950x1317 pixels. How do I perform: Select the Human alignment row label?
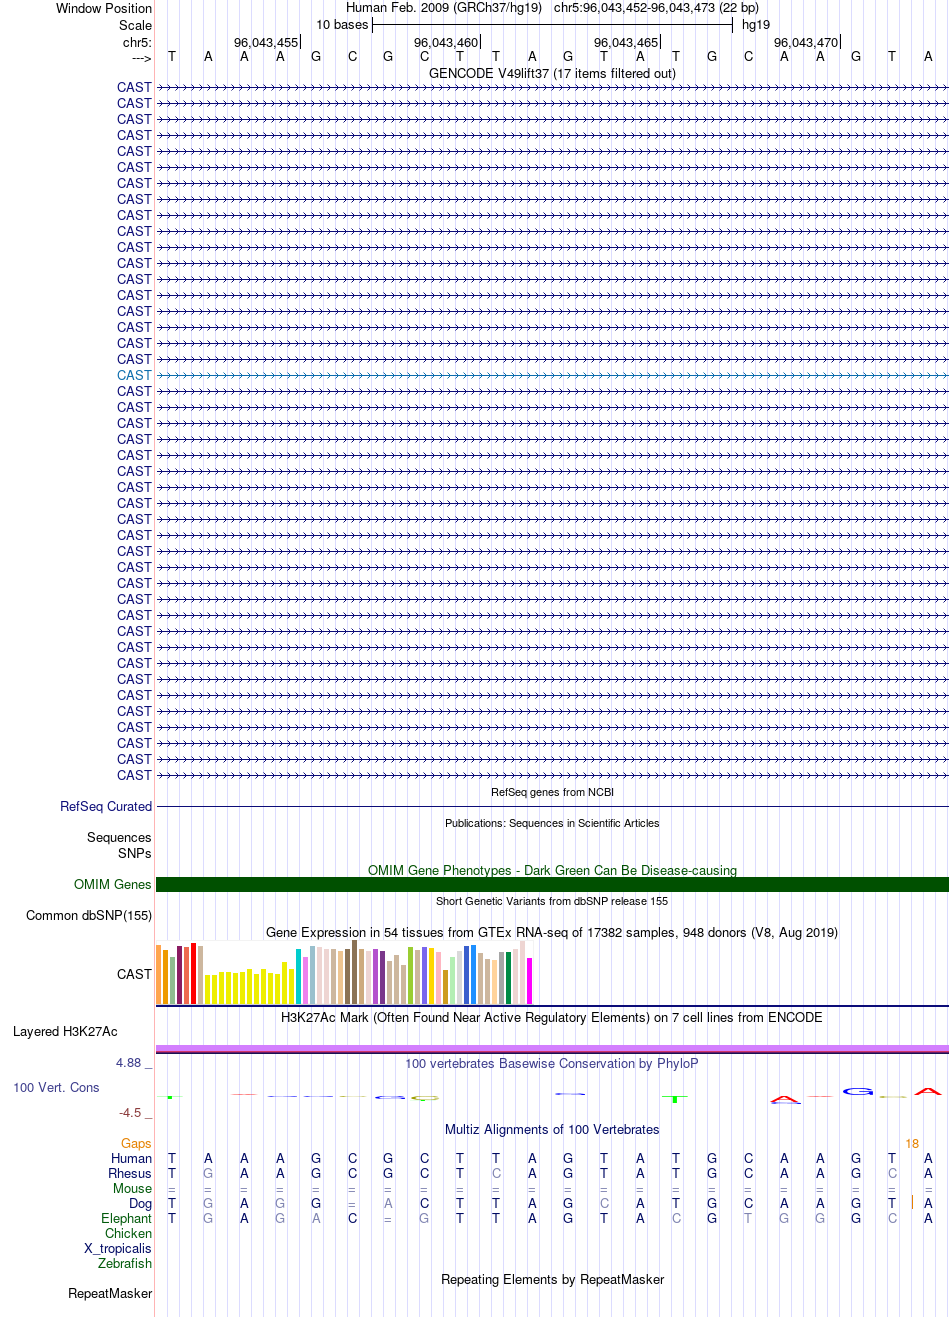pos(131,1158)
